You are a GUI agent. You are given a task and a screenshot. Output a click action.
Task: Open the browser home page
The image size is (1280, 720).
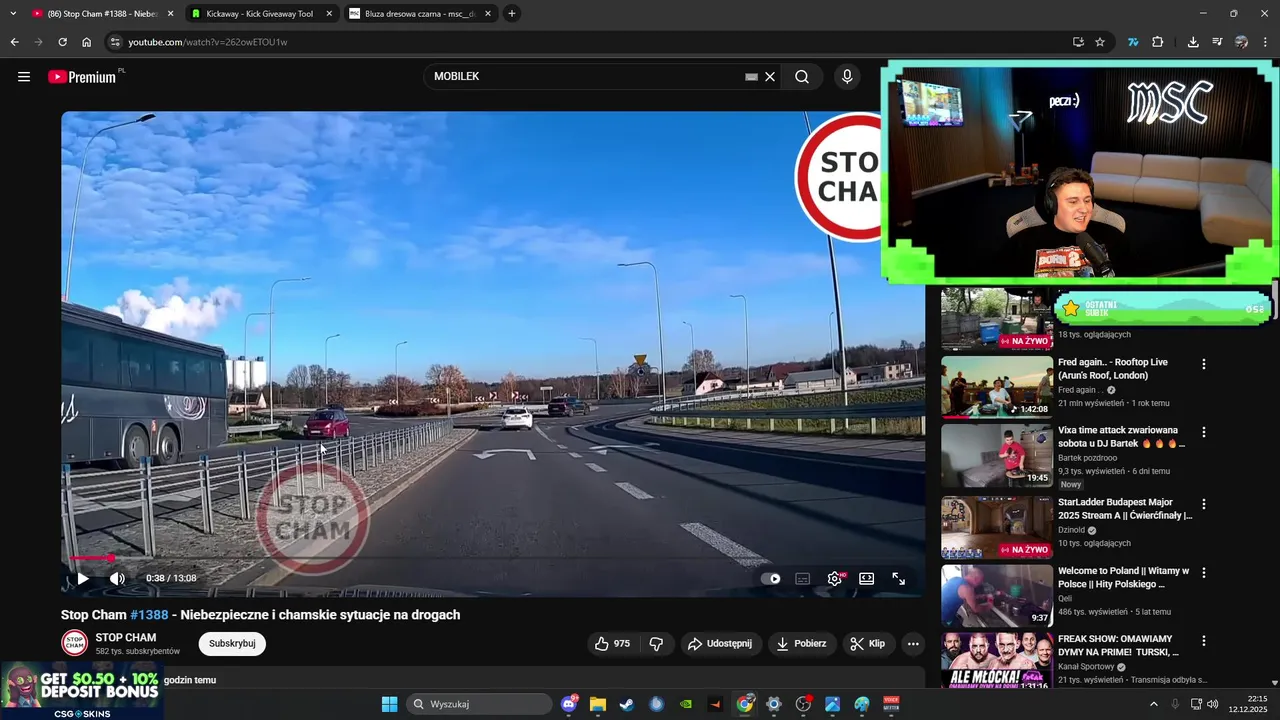(87, 42)
